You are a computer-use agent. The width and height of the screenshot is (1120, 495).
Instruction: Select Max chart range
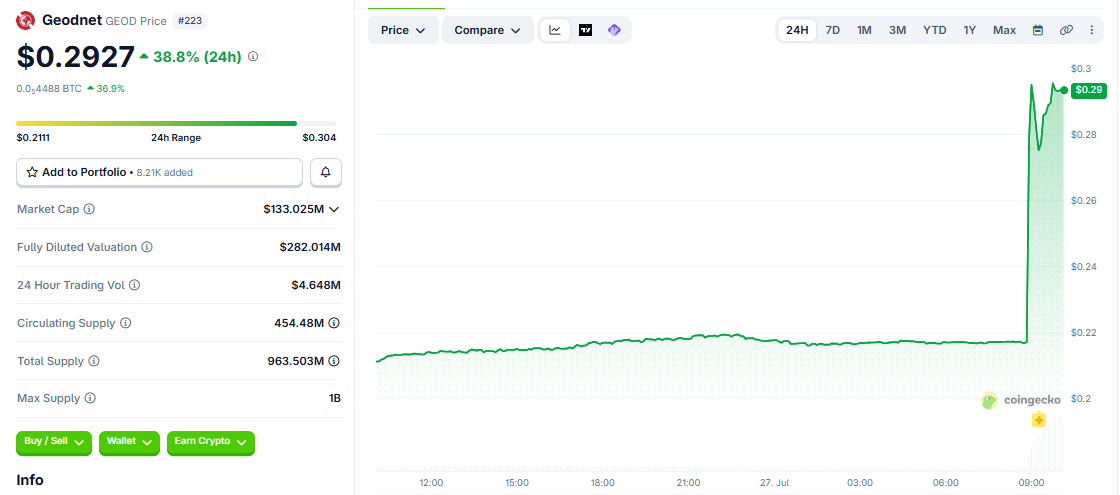click(1004, 30)
